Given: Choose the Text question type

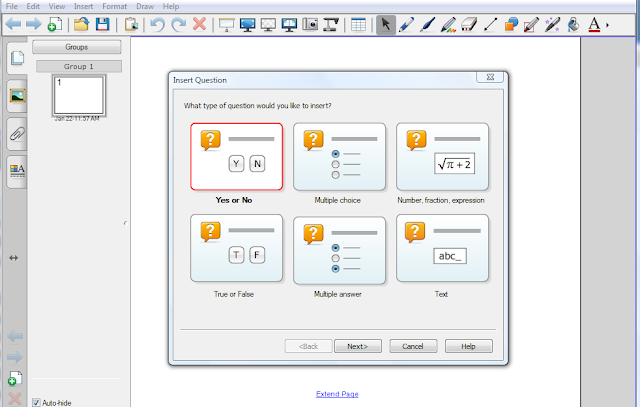Looking at the screenshot, I should point(442,248).
